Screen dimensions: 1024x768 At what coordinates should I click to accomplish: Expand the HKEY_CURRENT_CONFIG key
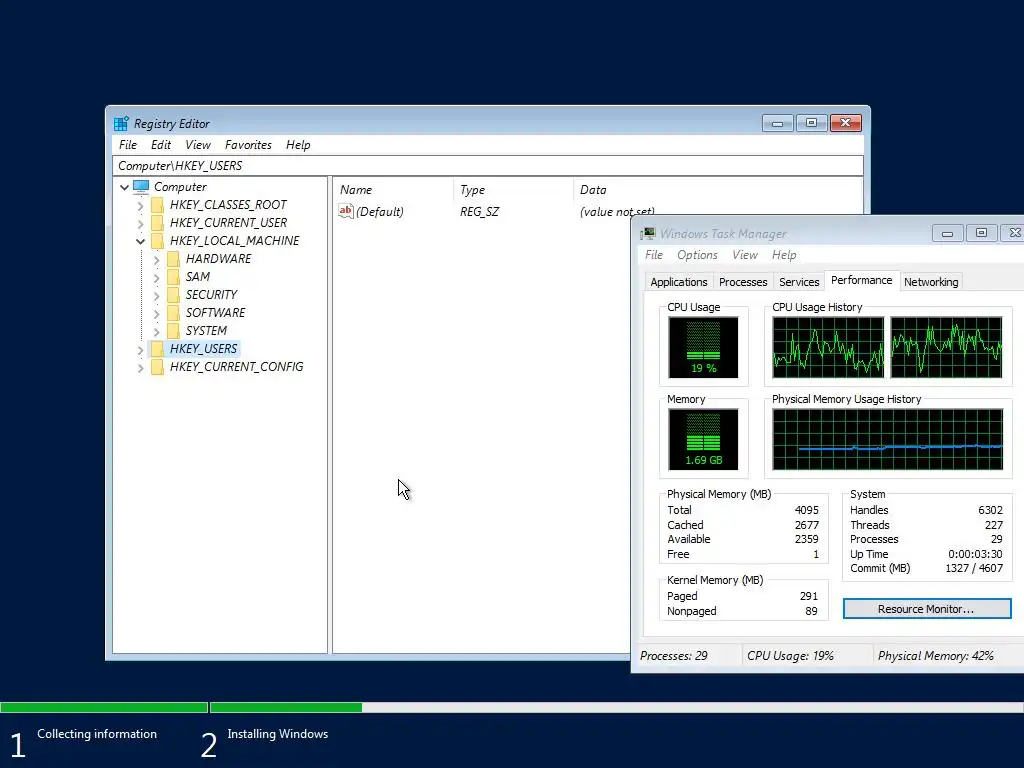[140, 368]
